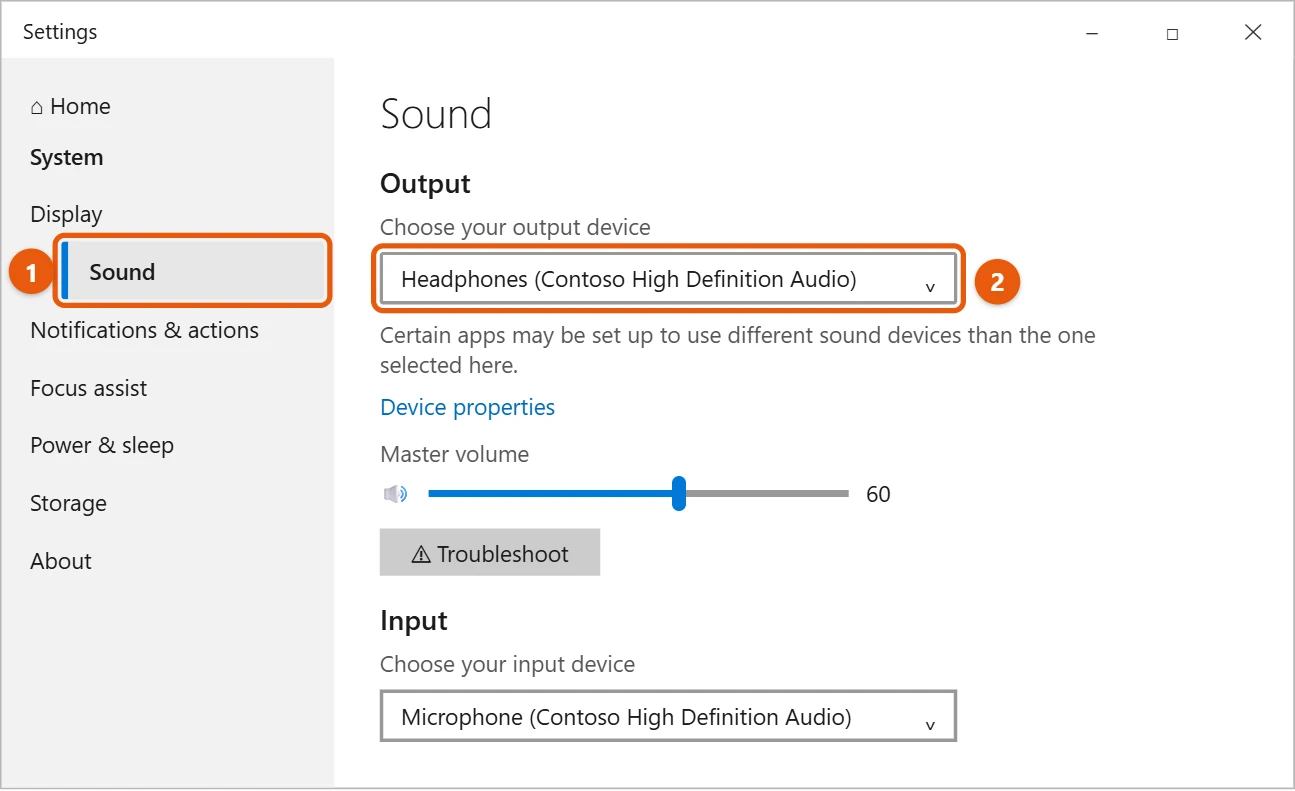
Task: Go to Home in the sidebar
Action: (x=70, y=106)
